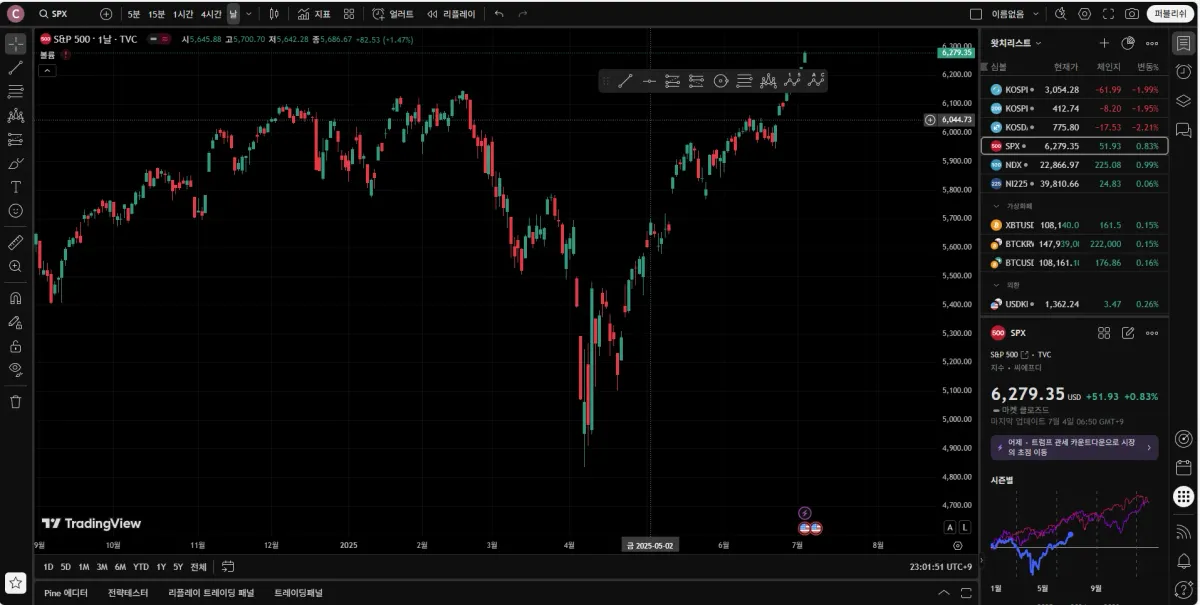Screen dimensions: 1200x605
Task: Open the Fibonacci tools group
Action: click(x=15, y=92)
